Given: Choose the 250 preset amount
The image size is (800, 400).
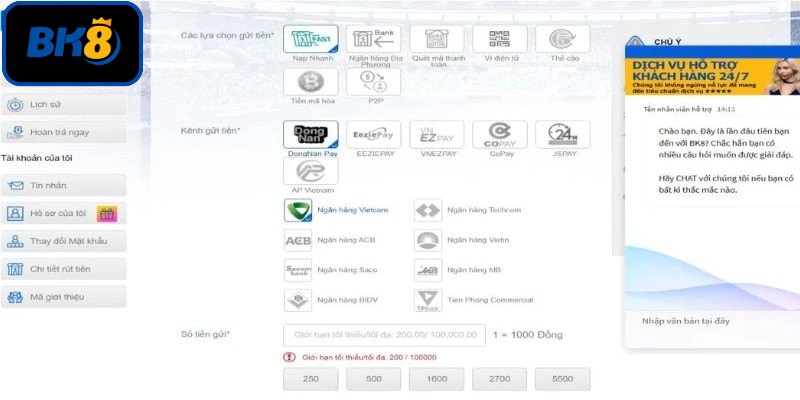Looking at the screenshot, I should click(x=311, y=379).
